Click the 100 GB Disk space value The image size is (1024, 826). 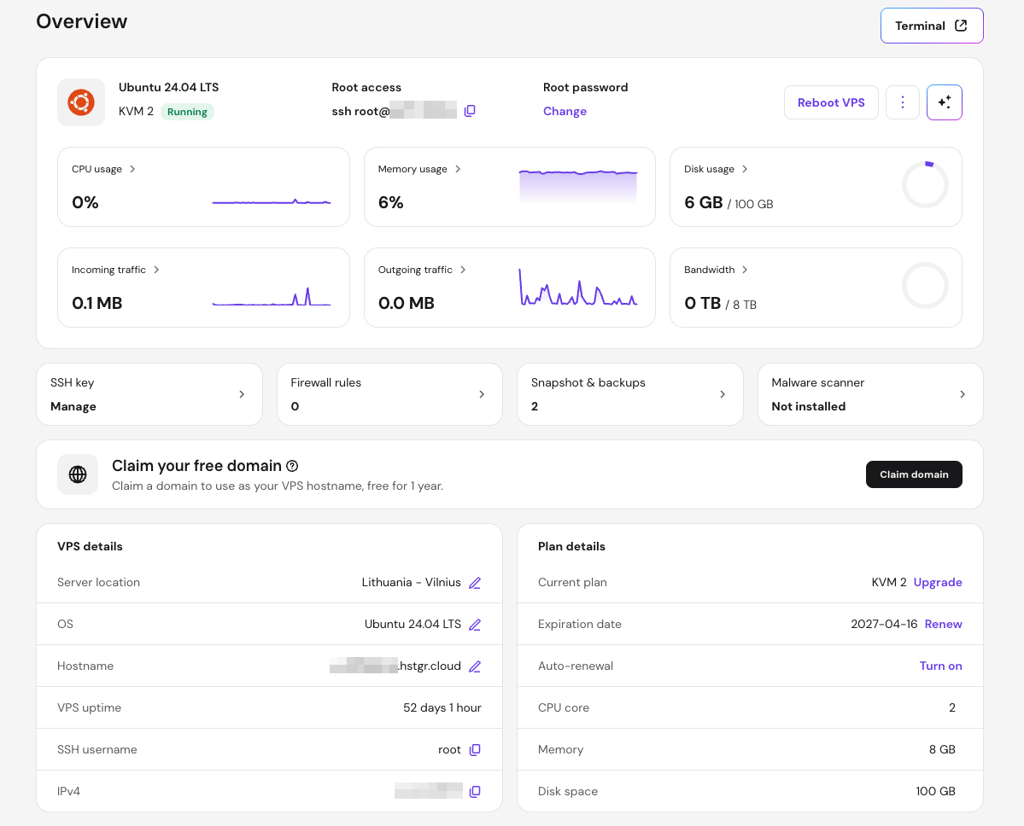[935, 791]
